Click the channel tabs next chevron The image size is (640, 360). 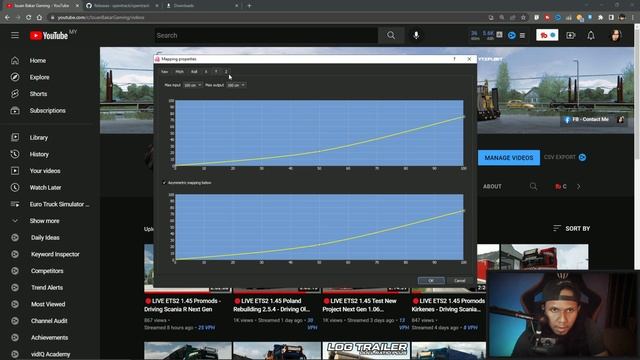coord(579,187)
